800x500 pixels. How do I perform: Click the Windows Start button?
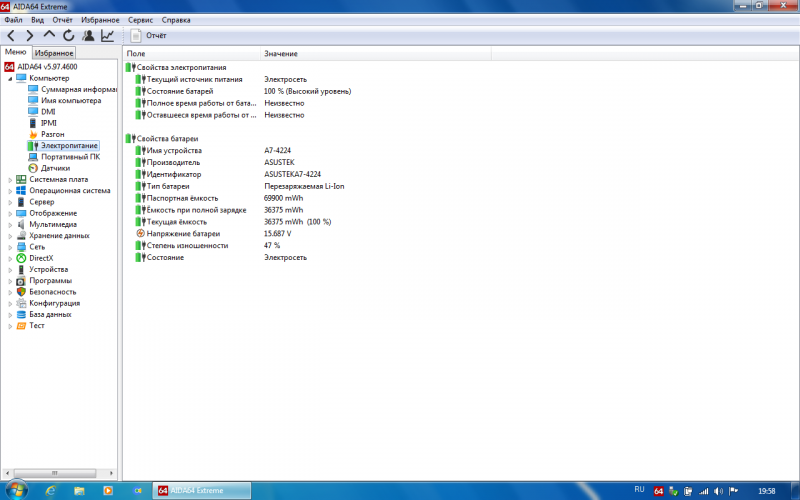19,490
